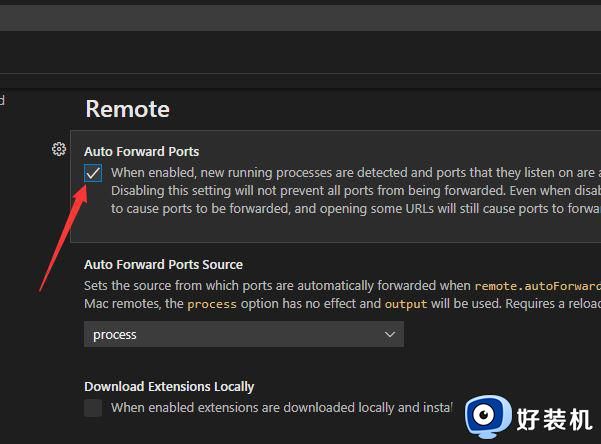Viewport: 601px width, 444px height.
Task: Select the Auto Forward Ports setting title
Action: click(141, 151)
